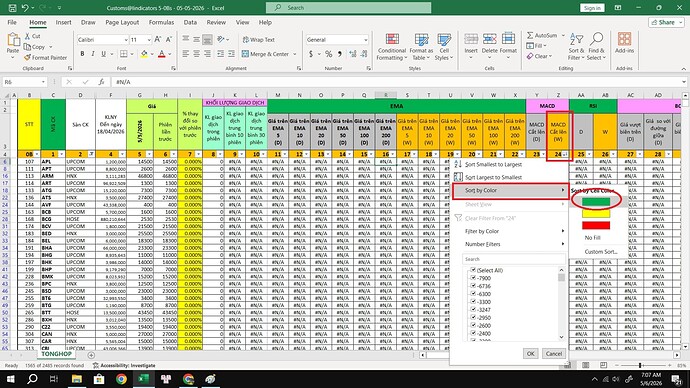Open Conditional Formatting
Screen dimensions: 690x388
pyautogui.click(x=391, y=47)
